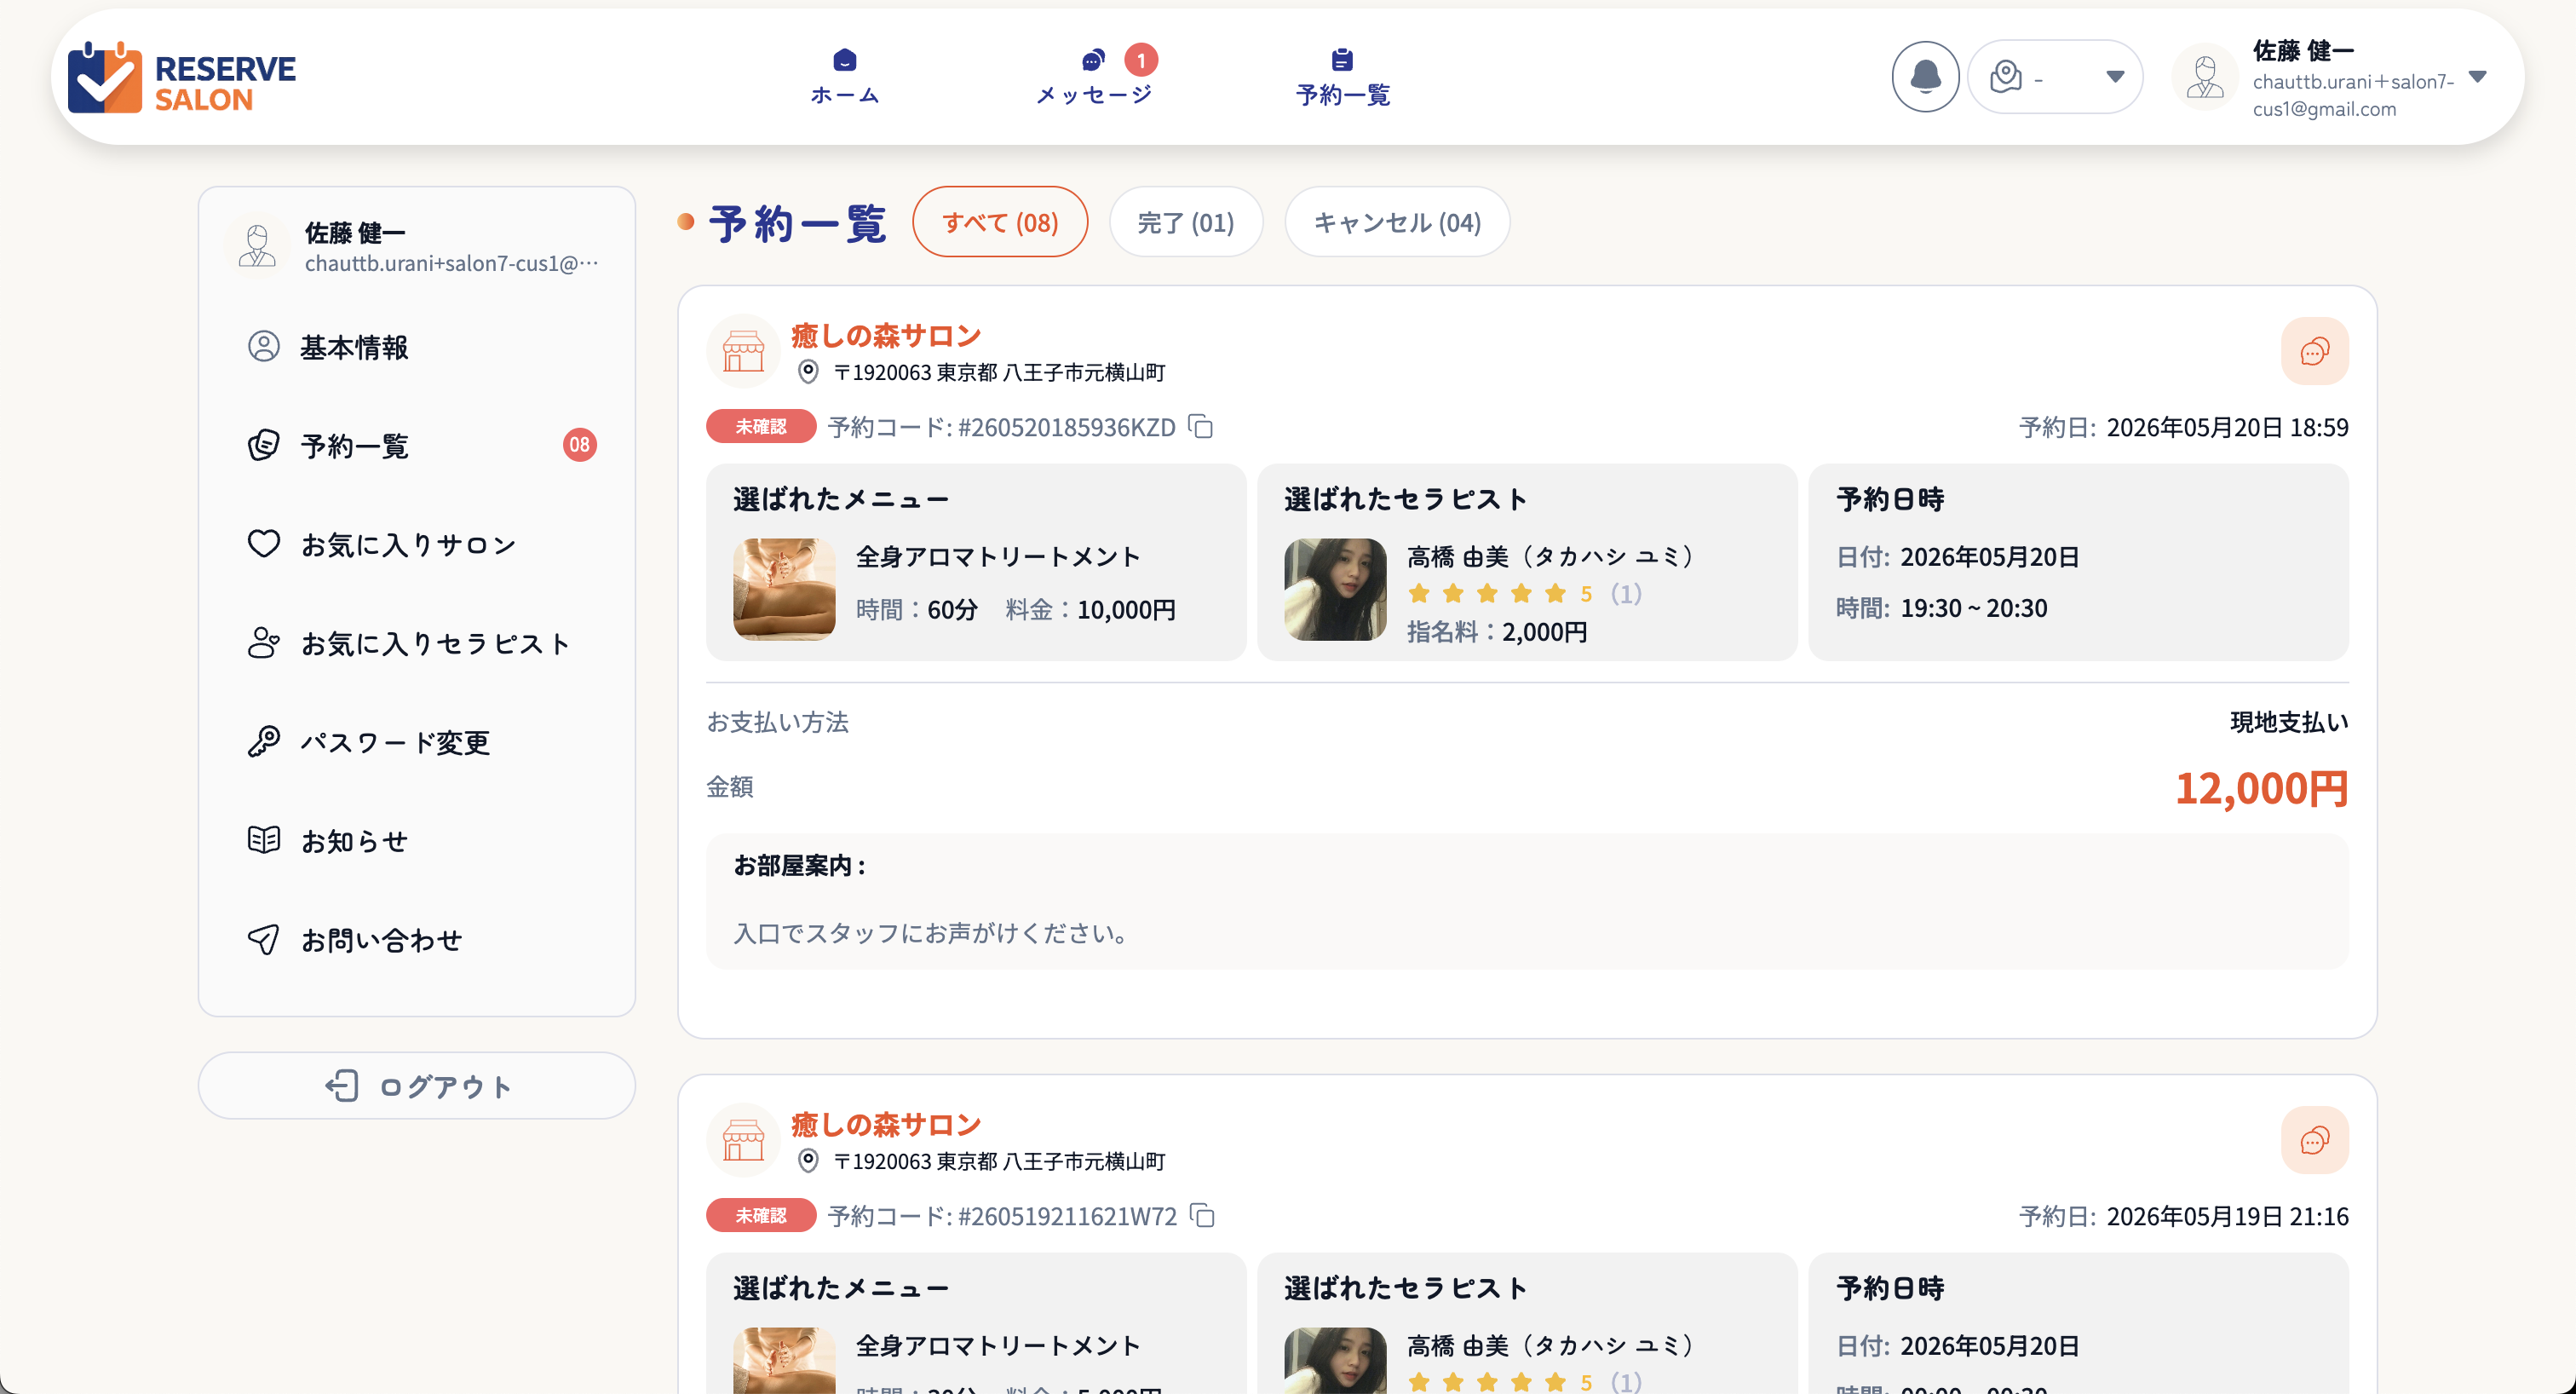The height and width of the screenshot is (1394, 2576).
Task: Open the notification bell
Action: click(x=1924, y=77)
